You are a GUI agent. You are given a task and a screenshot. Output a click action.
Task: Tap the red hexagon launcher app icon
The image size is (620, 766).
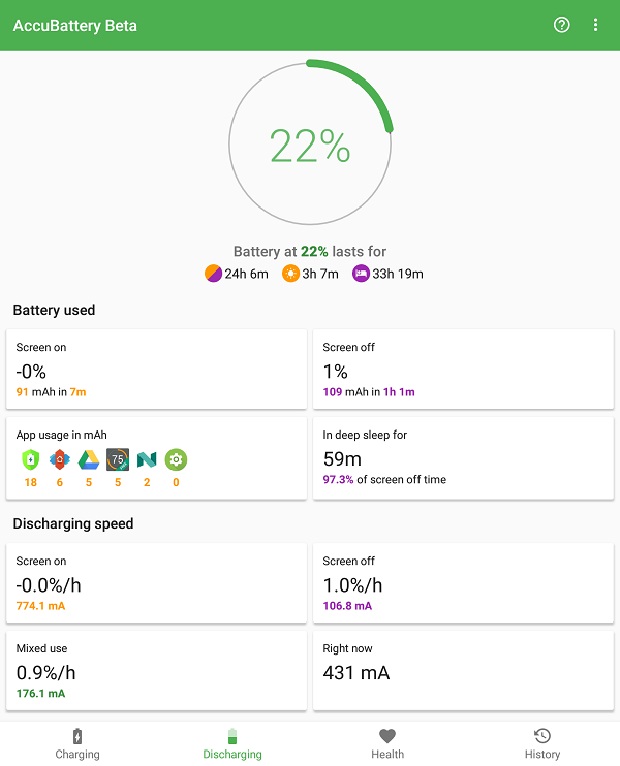click(60, 460)
